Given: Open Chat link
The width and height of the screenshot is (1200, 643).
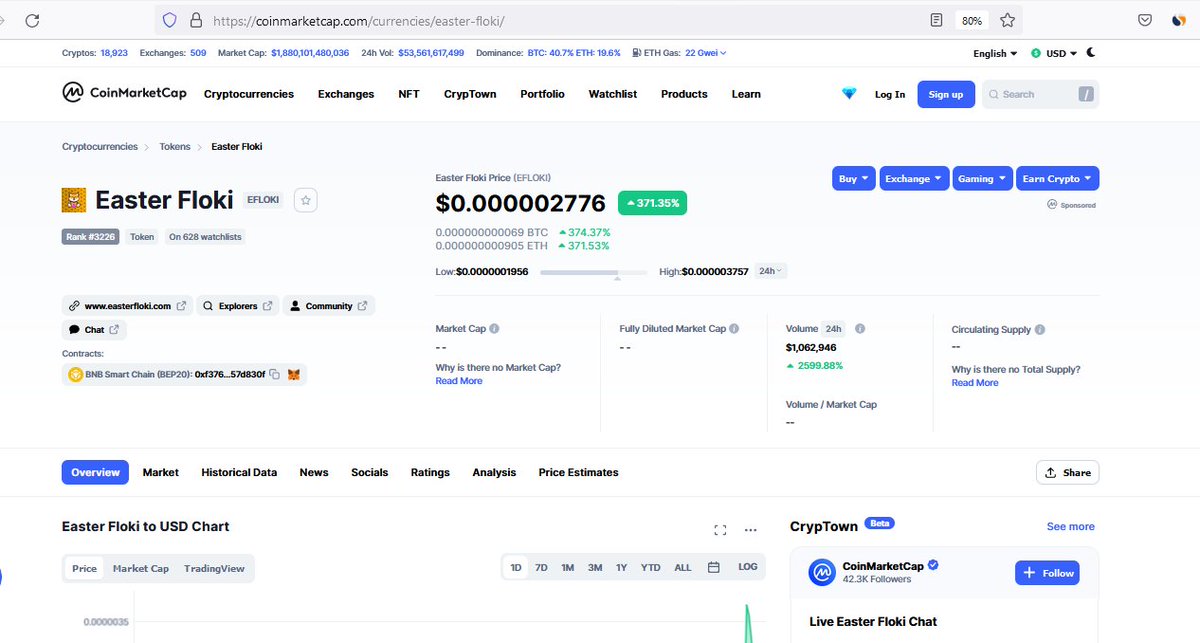Looking at the screenshot, I should (x=94, y=330).
